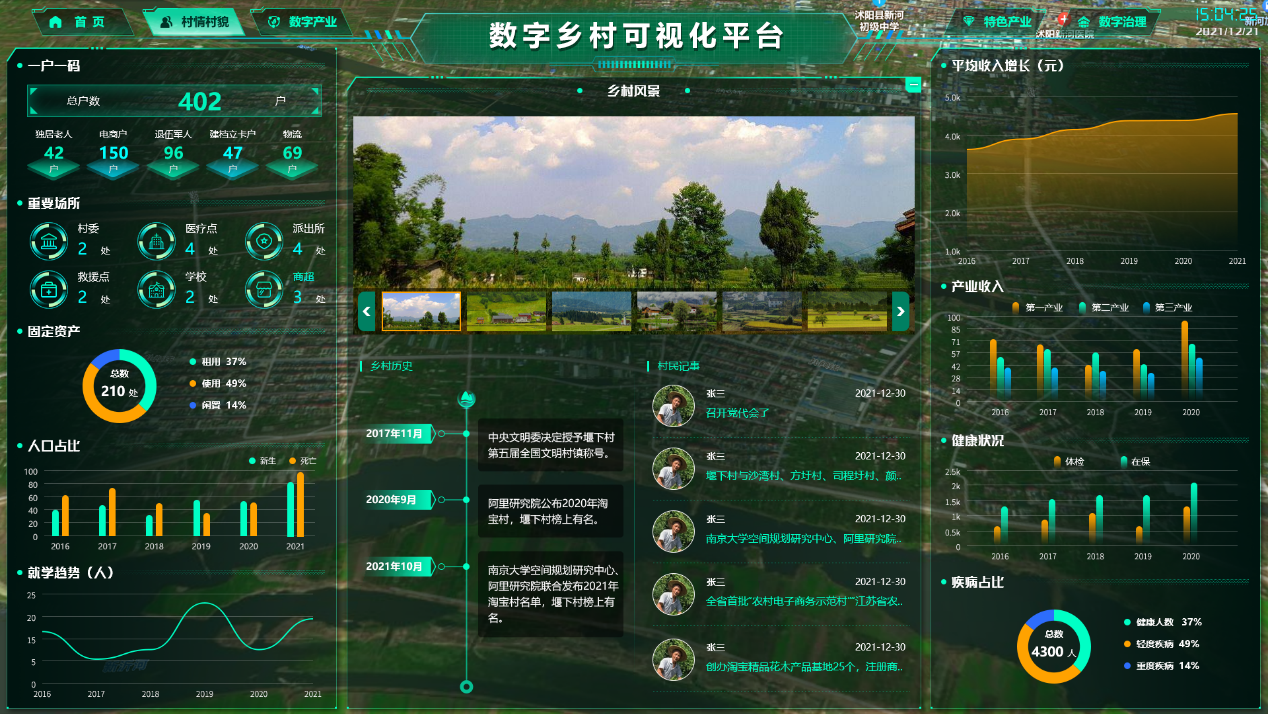The image size is (1268, 714).
Task: Switch to the 村情村貌 tab
Action: coord(194,22)
